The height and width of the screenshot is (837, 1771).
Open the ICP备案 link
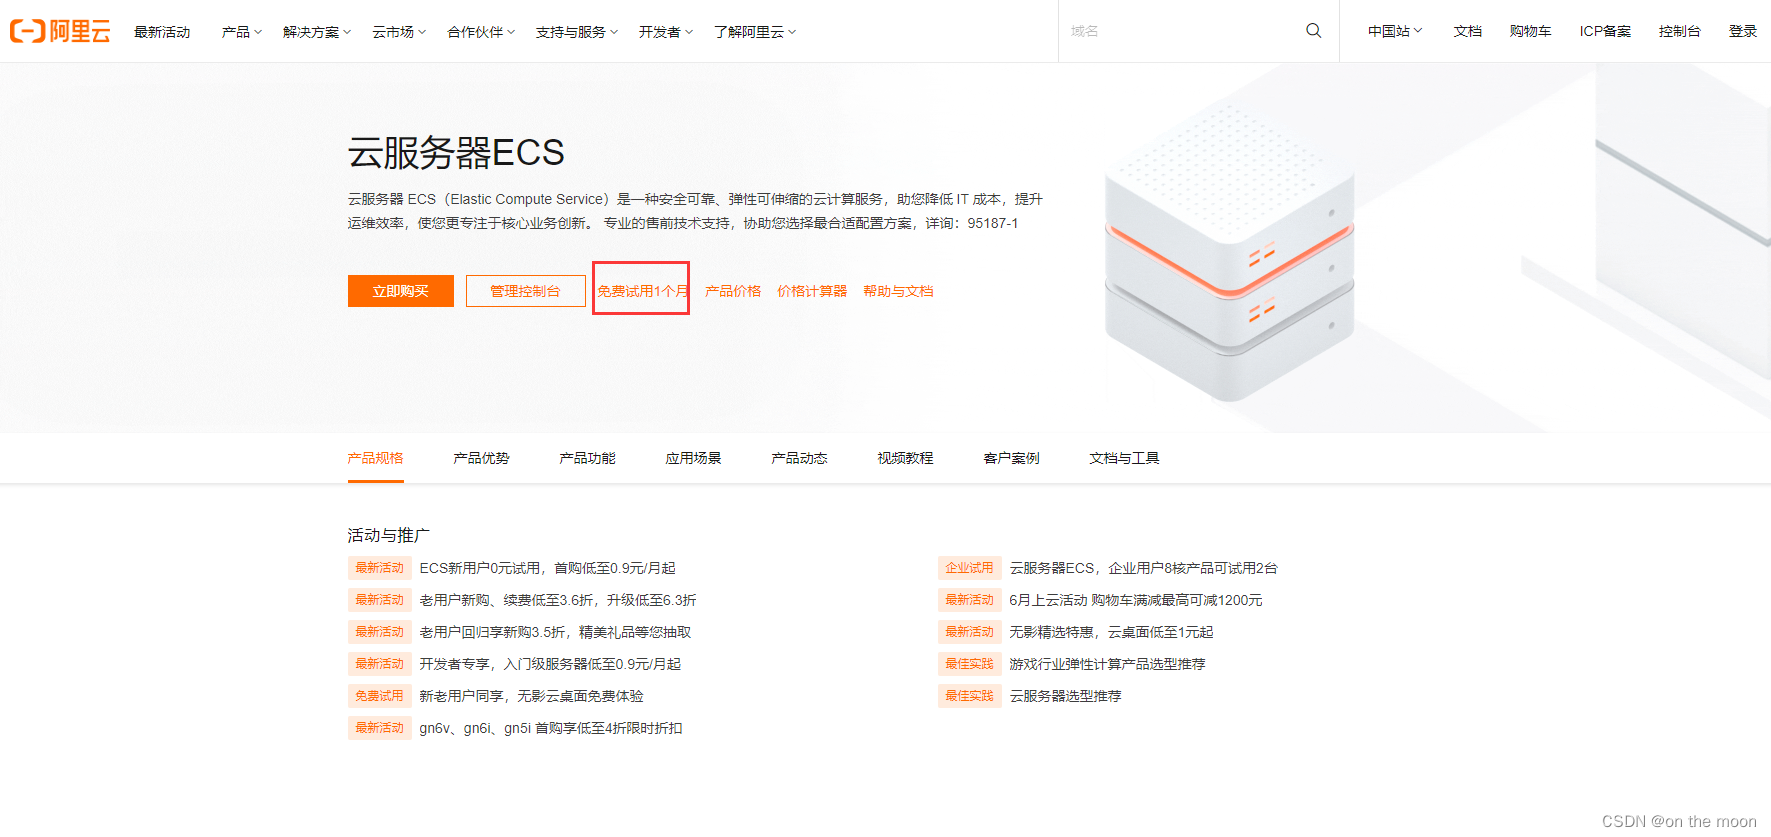point(1605,31)
